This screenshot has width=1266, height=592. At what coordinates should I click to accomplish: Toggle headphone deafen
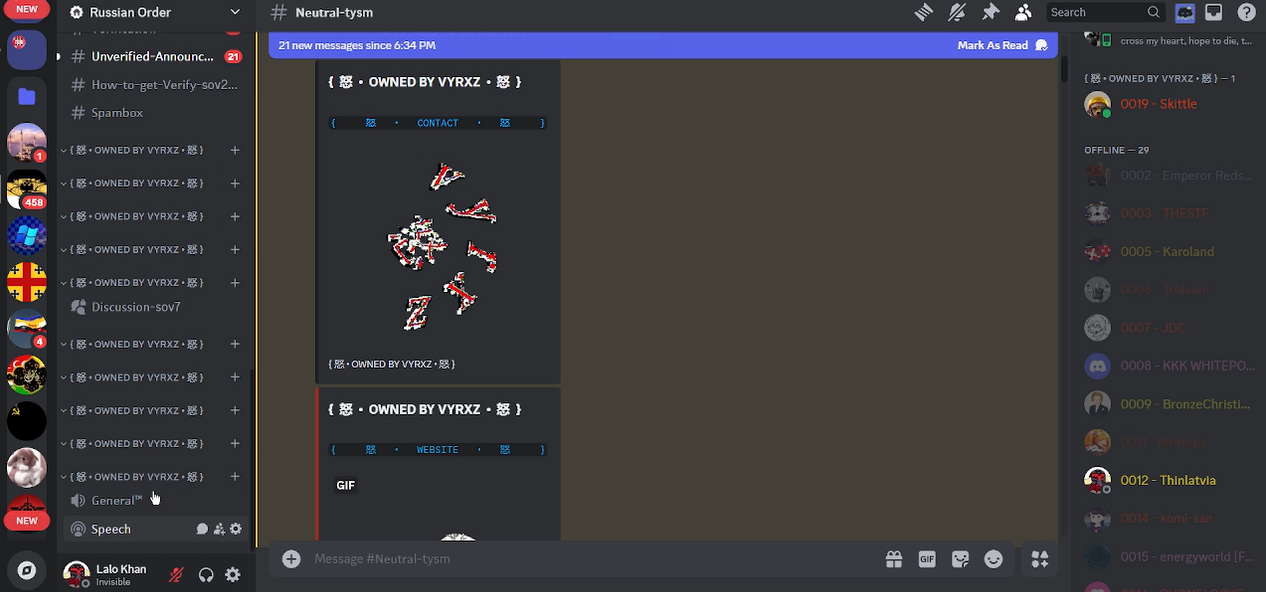[x=205, y=575]
